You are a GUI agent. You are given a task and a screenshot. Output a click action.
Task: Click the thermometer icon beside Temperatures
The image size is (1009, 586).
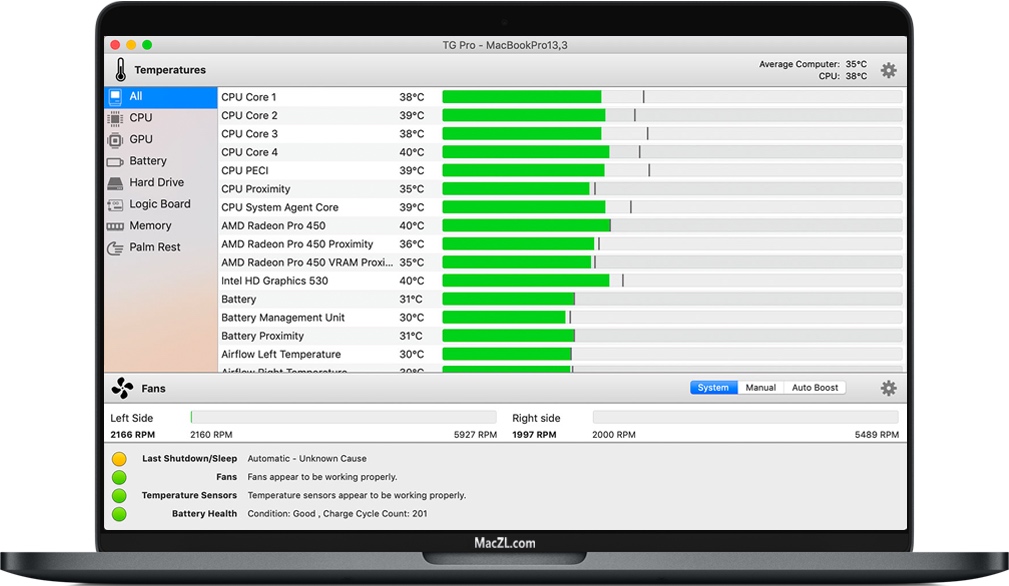pos(121,70)
